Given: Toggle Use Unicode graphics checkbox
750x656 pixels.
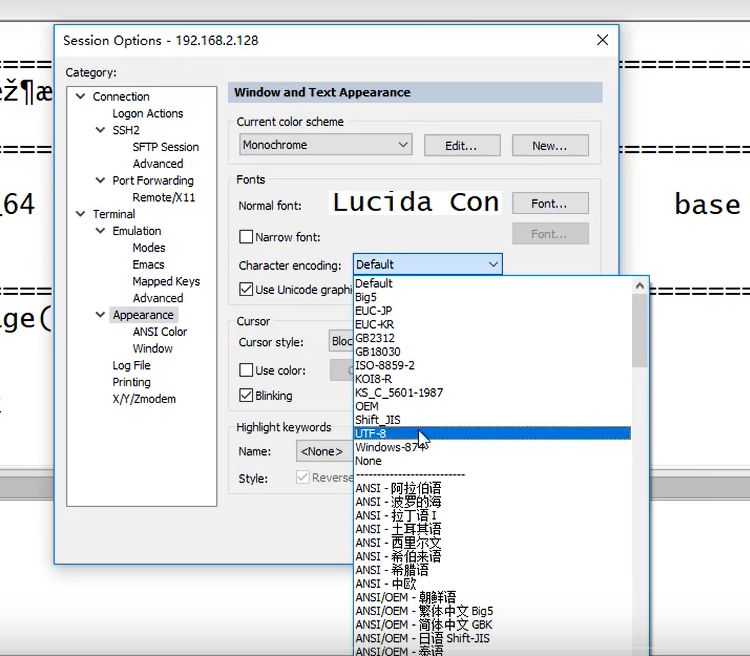Looking at the screenshot, I should click(246, 289).
